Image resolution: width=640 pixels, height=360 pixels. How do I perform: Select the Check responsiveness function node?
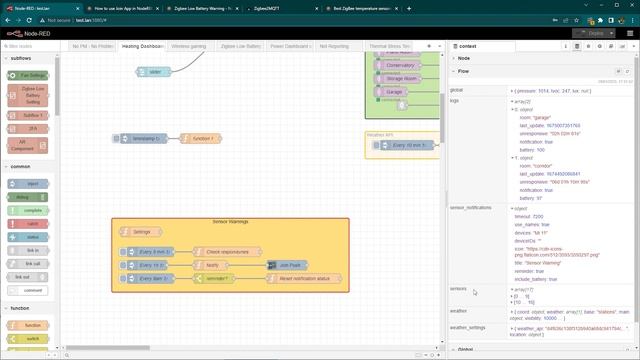227,252
